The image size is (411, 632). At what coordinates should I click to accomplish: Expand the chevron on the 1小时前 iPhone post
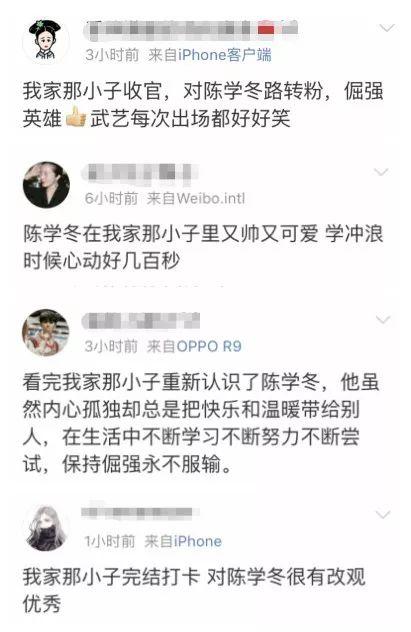pos(383,515)
